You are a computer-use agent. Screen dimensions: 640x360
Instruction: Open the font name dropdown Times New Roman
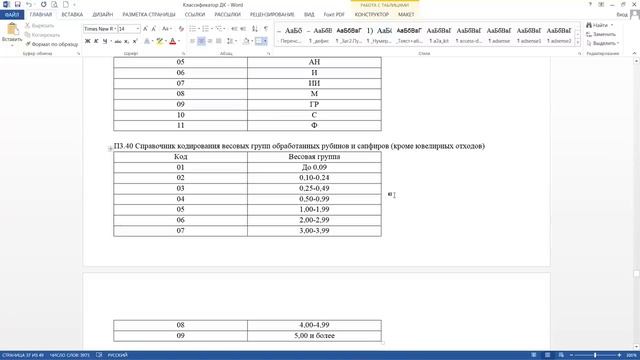click(x=115, y=29)
